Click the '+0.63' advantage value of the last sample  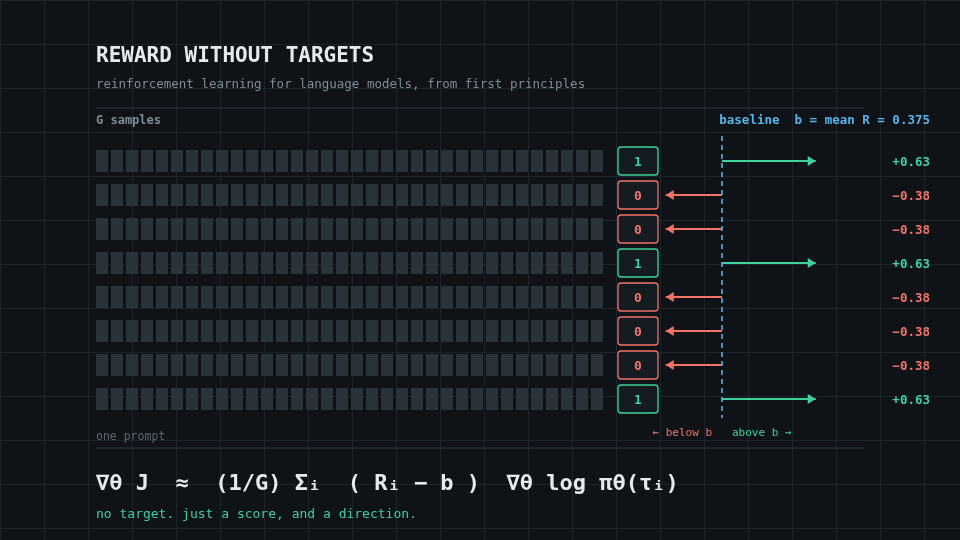(x=910, y=400)
